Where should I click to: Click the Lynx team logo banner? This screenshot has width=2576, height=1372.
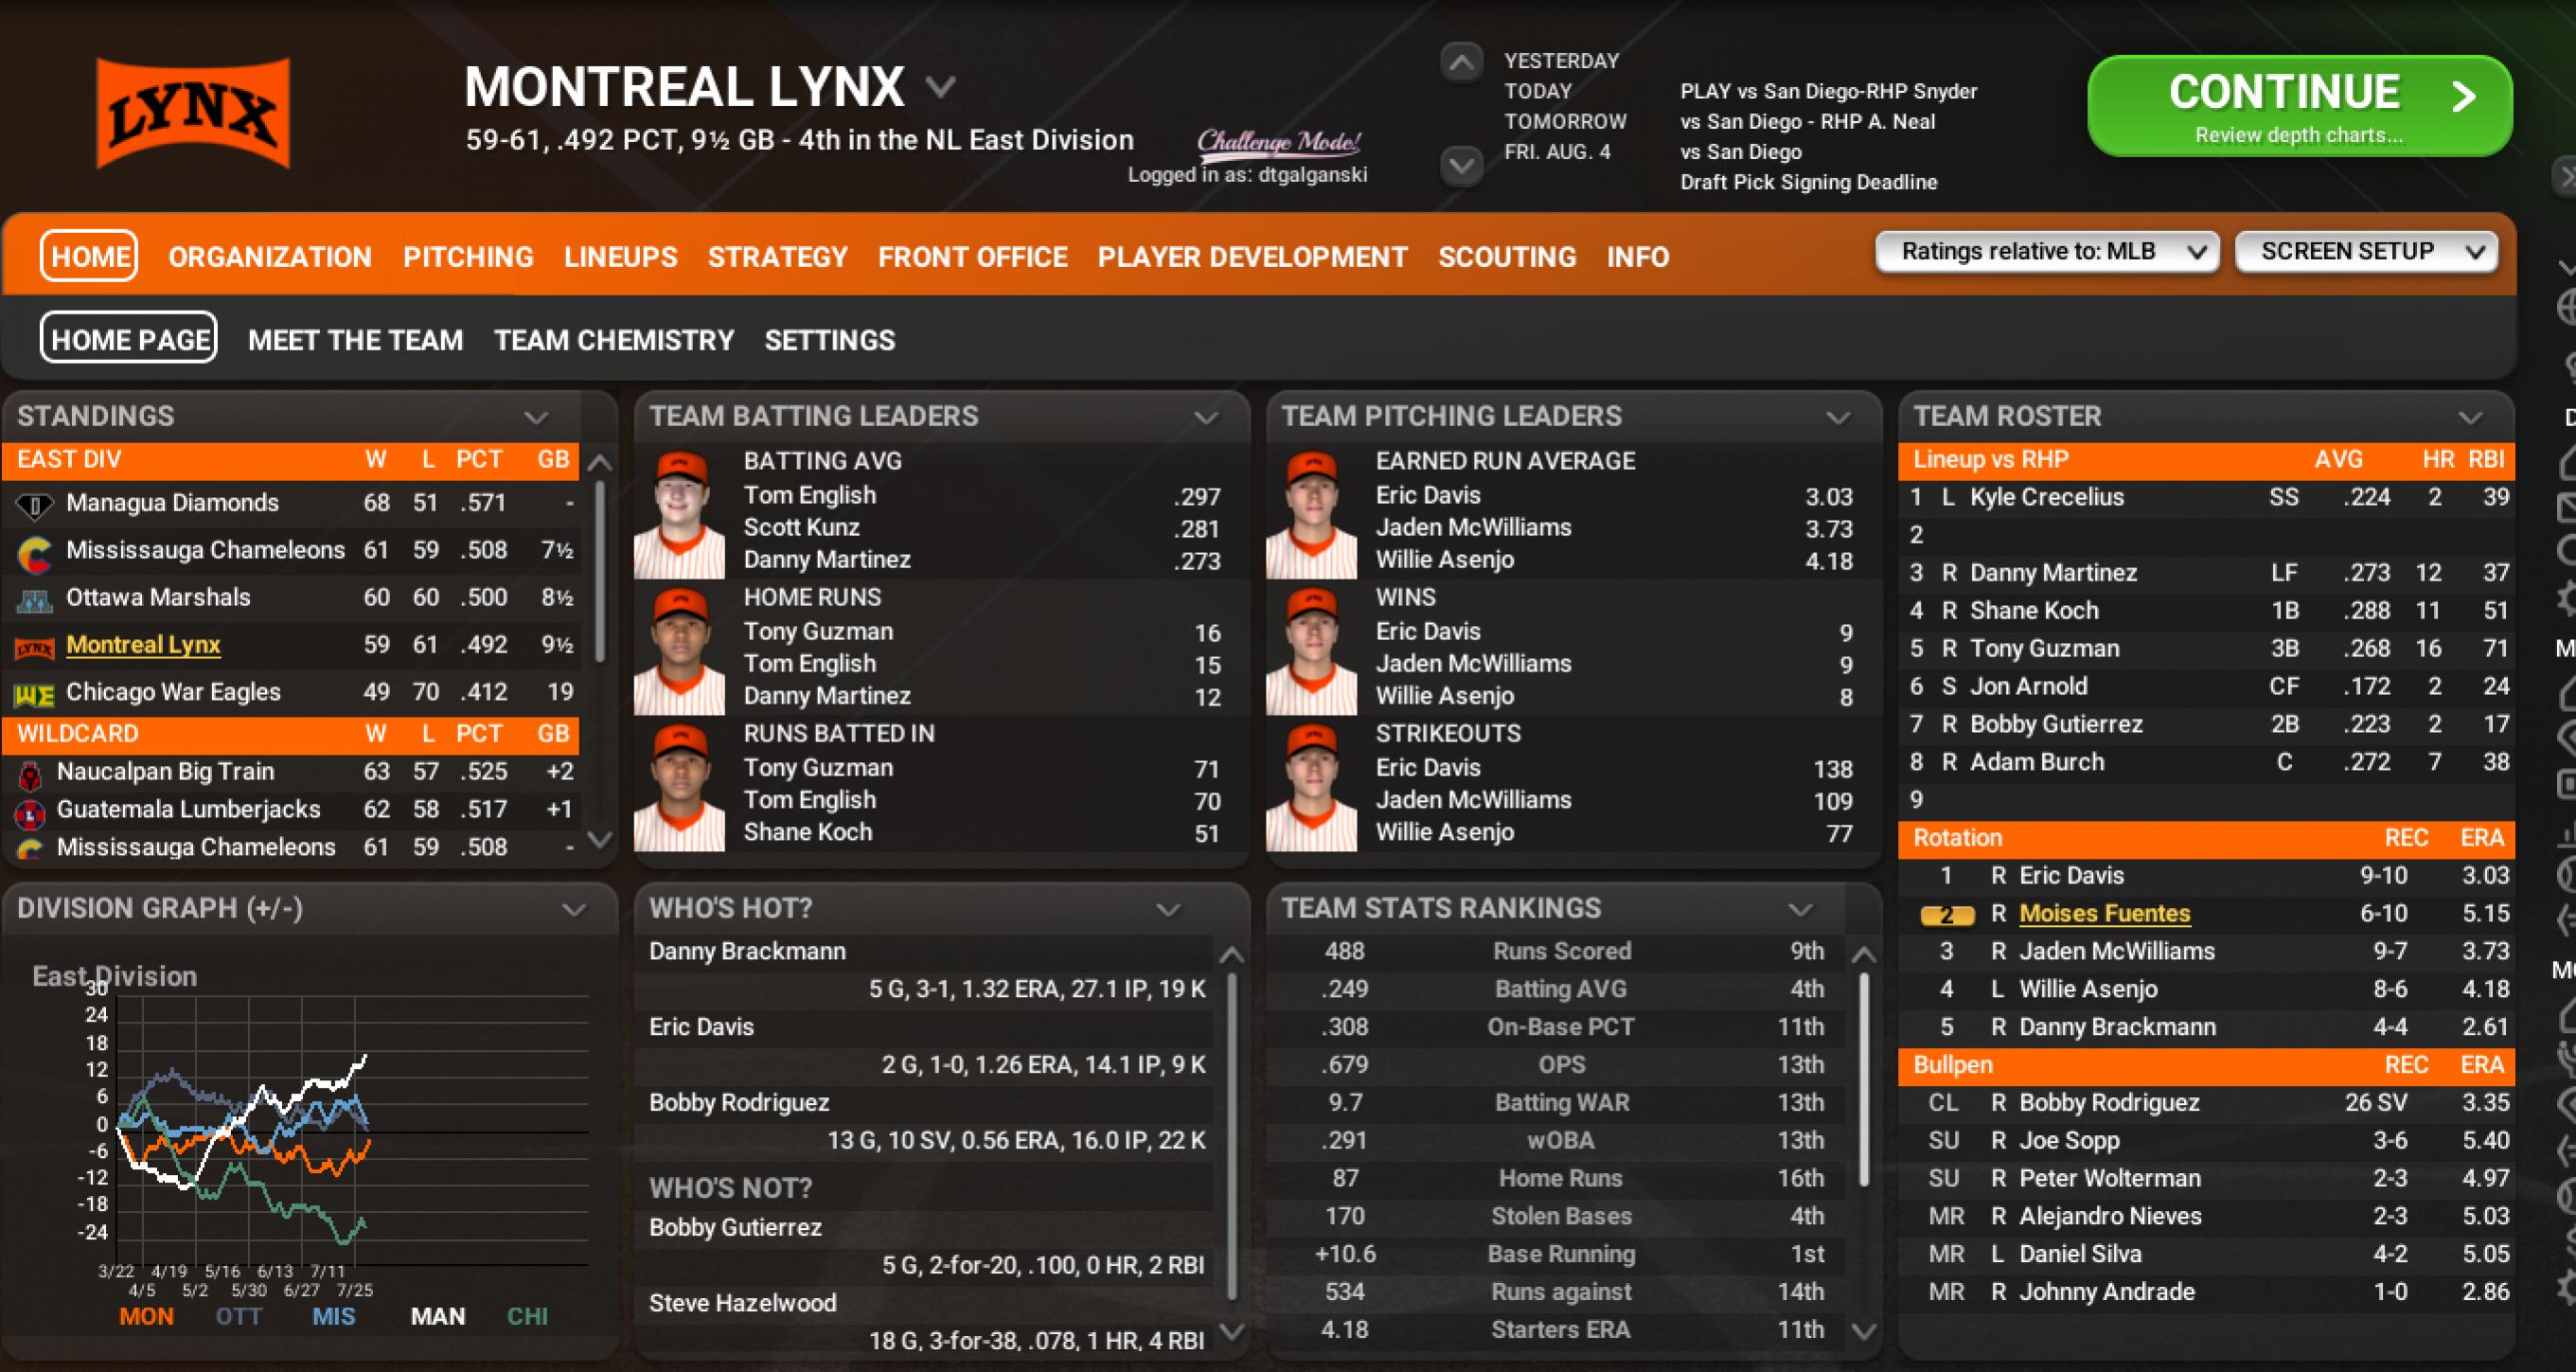[193, 113]
